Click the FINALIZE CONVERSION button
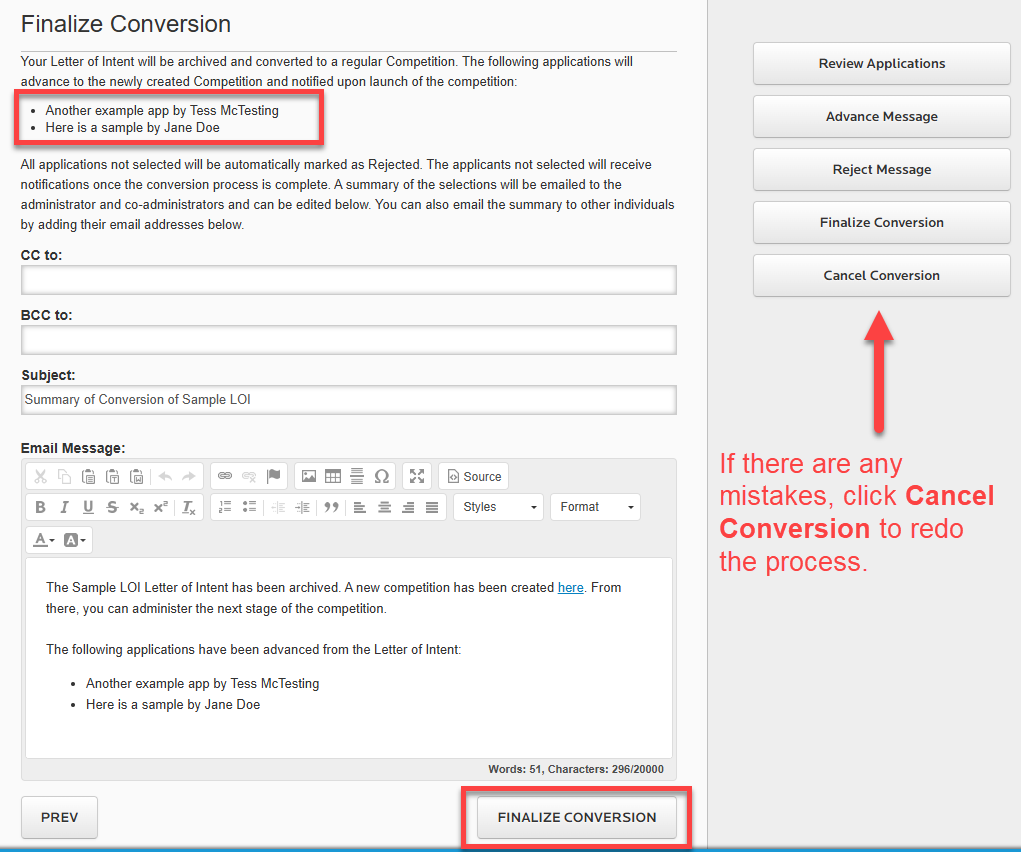Screen dimensions: 1021x852 [577, 817]
